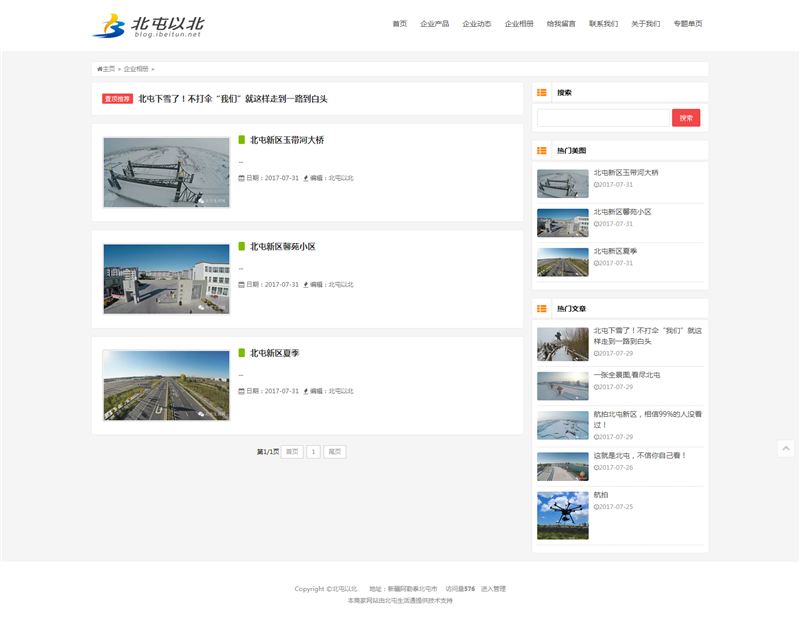Viewport: 800px width, 628px height.
Task: Open the 企业产品 navigation menu item
Action: pos(434,24)
